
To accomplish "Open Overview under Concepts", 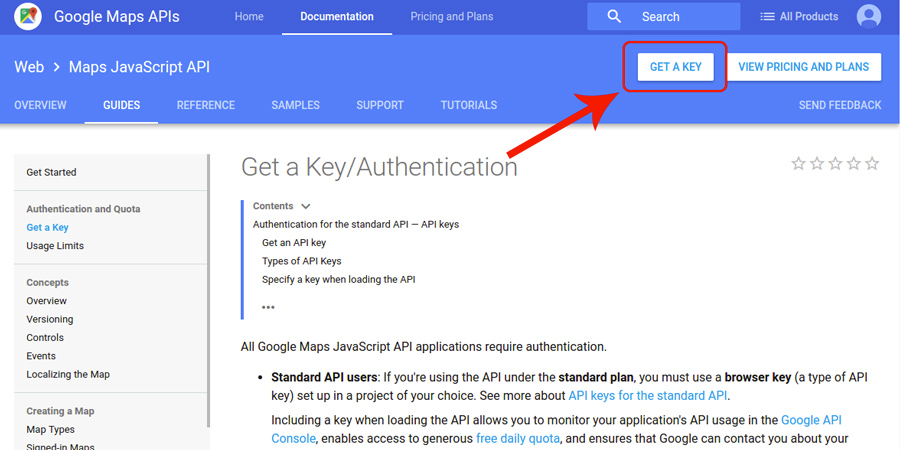I will point(46,301).
